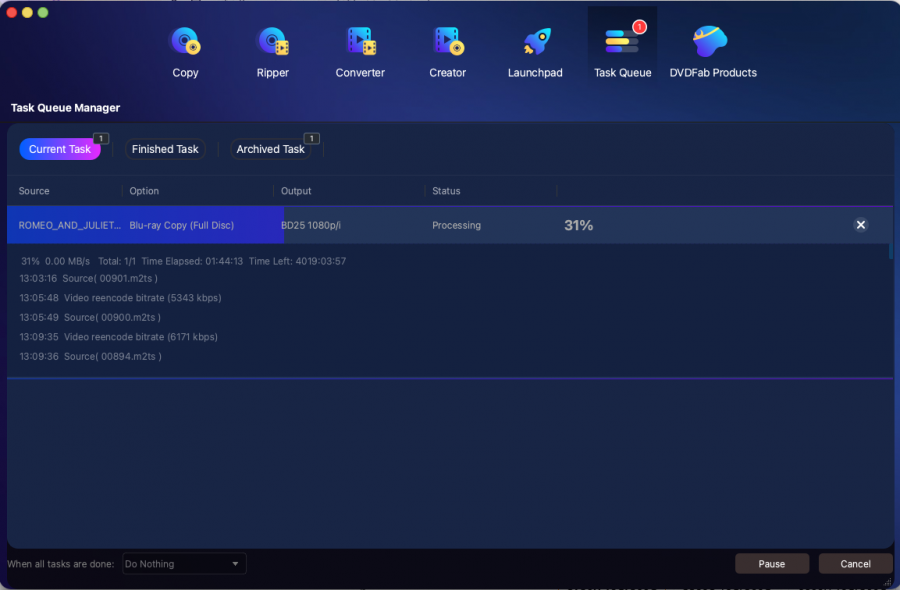Open the Copy module icon
900x590 pixels.
point(185,42)
